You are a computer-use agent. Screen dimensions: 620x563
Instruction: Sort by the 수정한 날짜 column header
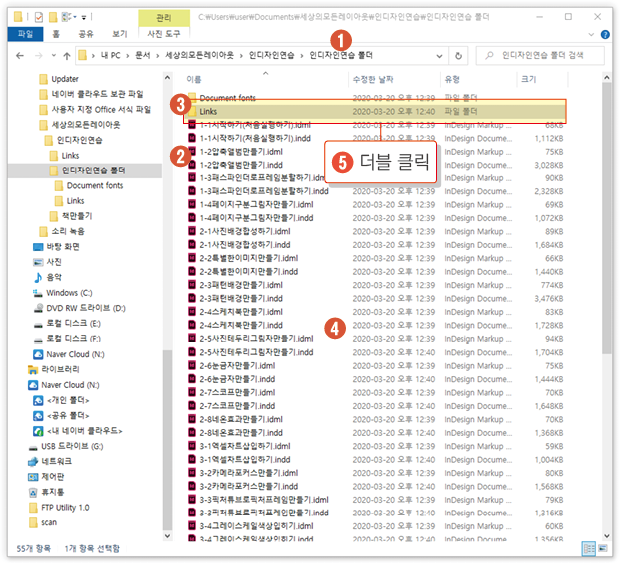point(373,79)
